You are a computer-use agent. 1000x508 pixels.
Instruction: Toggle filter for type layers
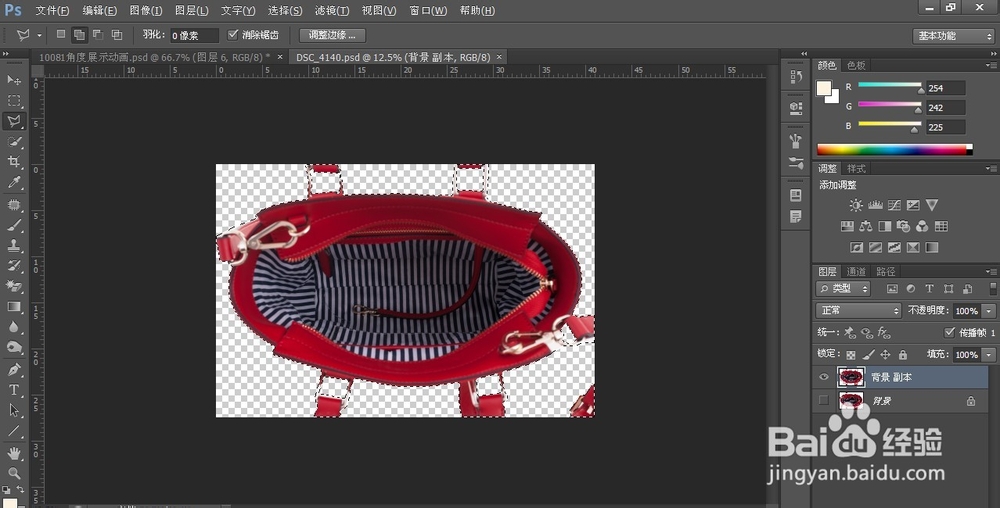(929, 289)
